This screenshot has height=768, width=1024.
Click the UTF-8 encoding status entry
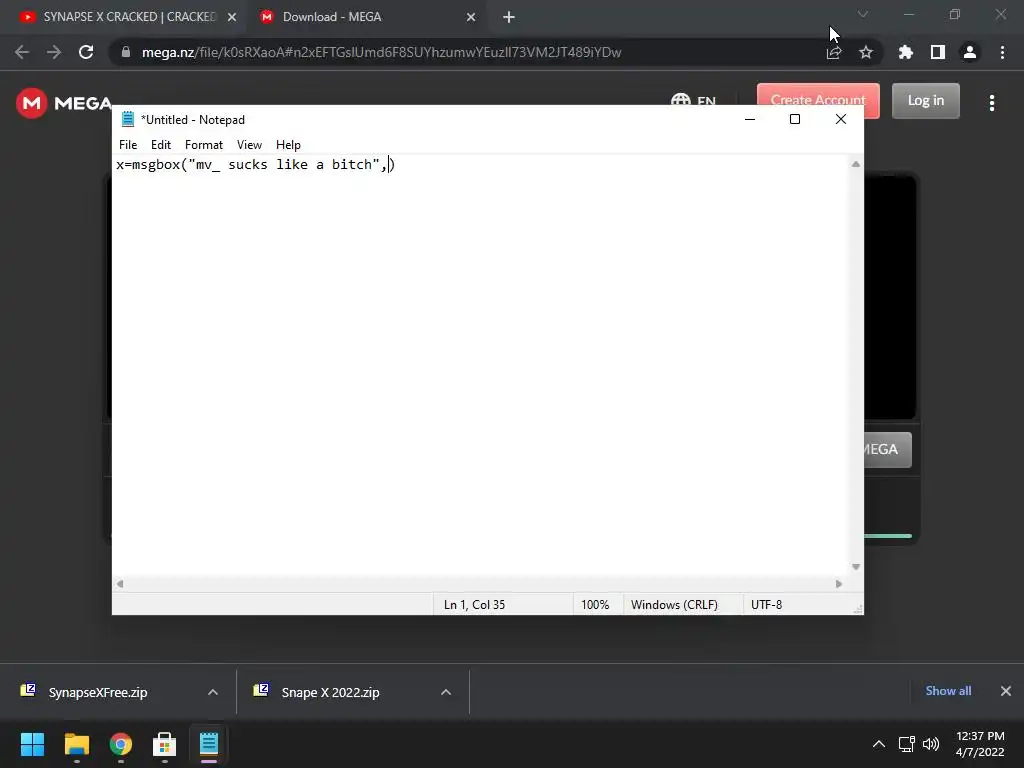pyautogui.click(x=766, y=605)
